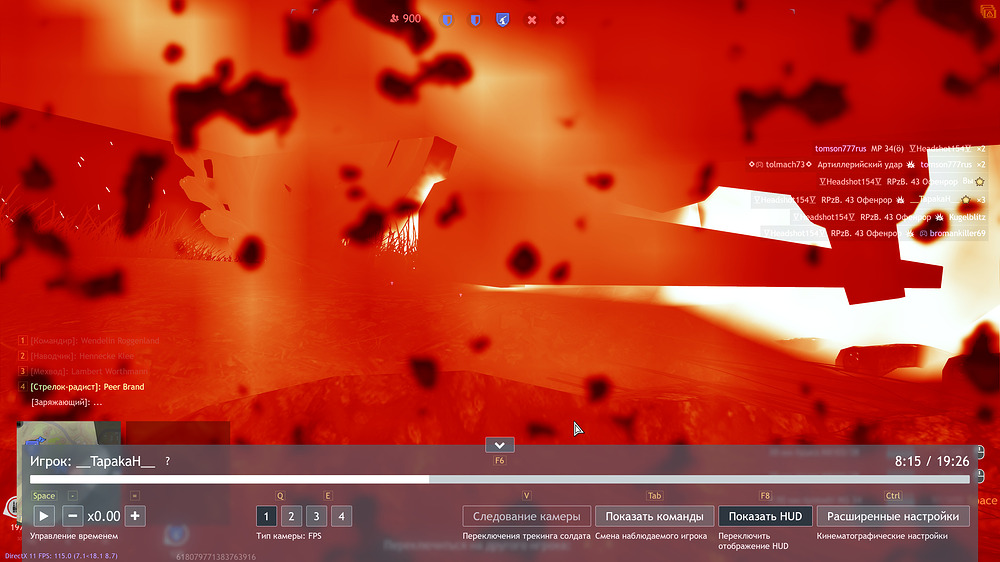Click the Показать команды button
Image resolution: width=1000 pixels, height=562 pixels.
(x=654, y=516)
